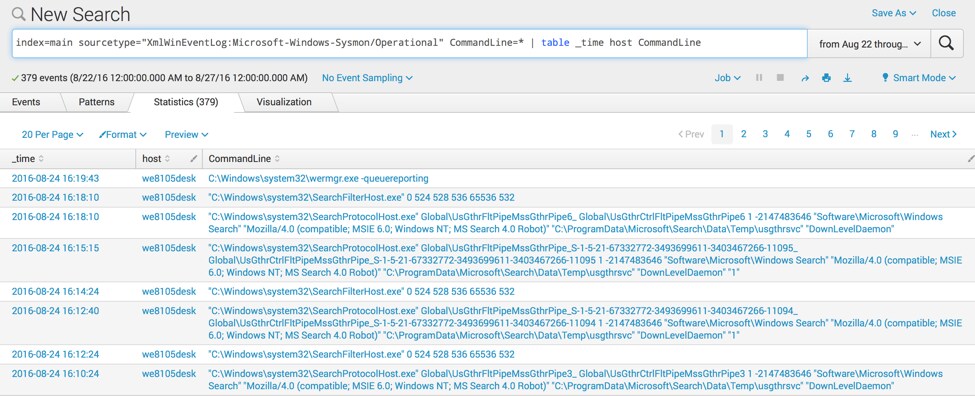Go to results page 9
Screen dimensions: 975x396
[x=895, y=134]
